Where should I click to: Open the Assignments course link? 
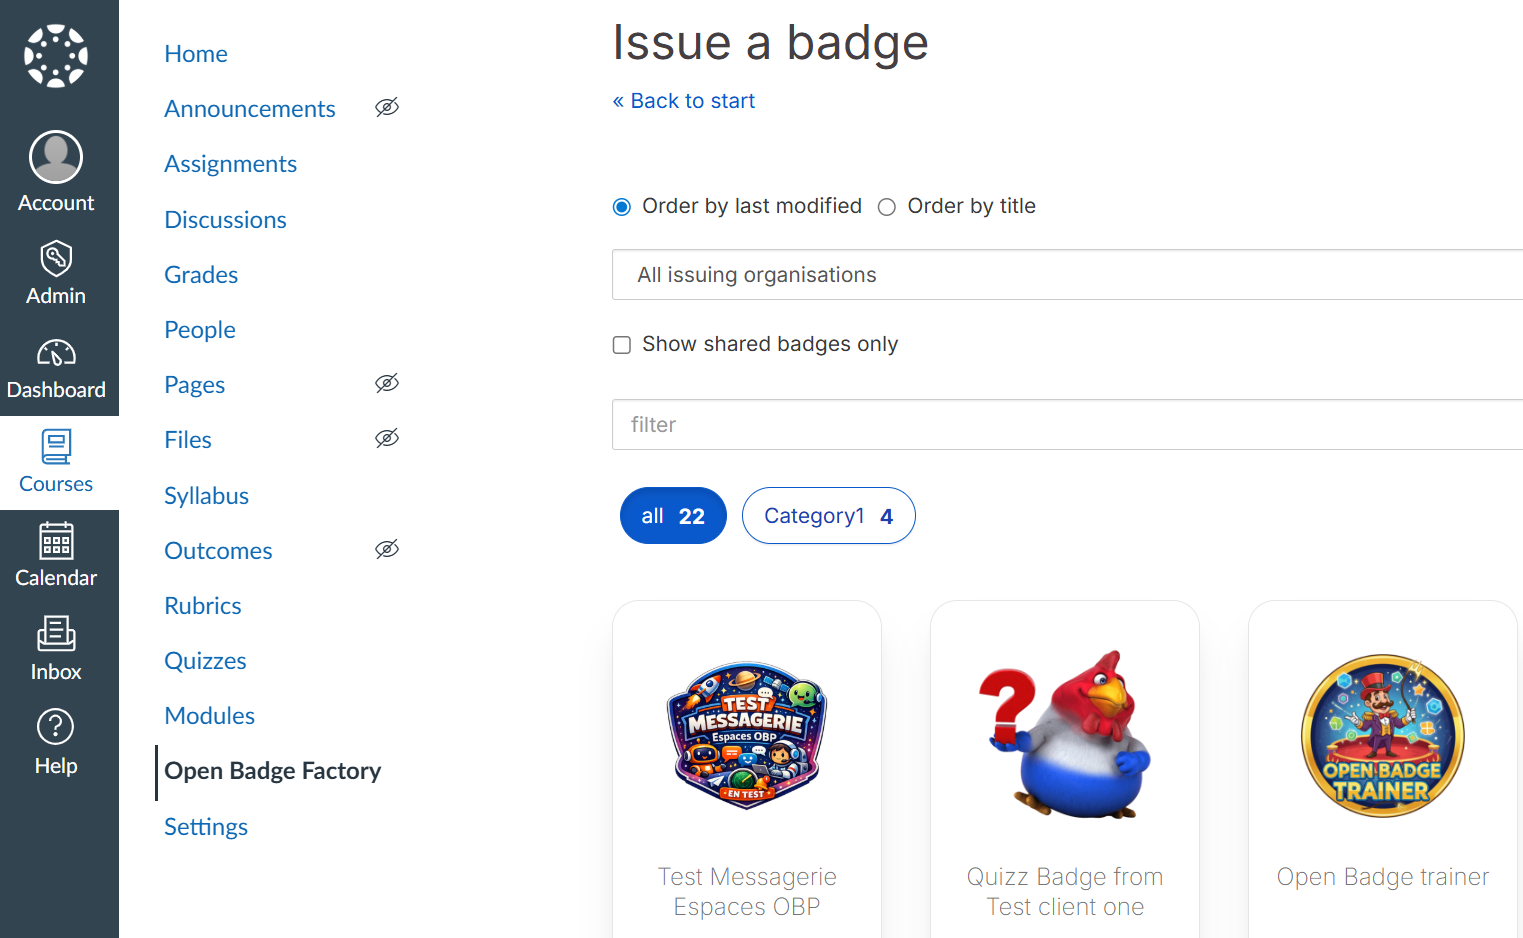(x=230, y=164)
